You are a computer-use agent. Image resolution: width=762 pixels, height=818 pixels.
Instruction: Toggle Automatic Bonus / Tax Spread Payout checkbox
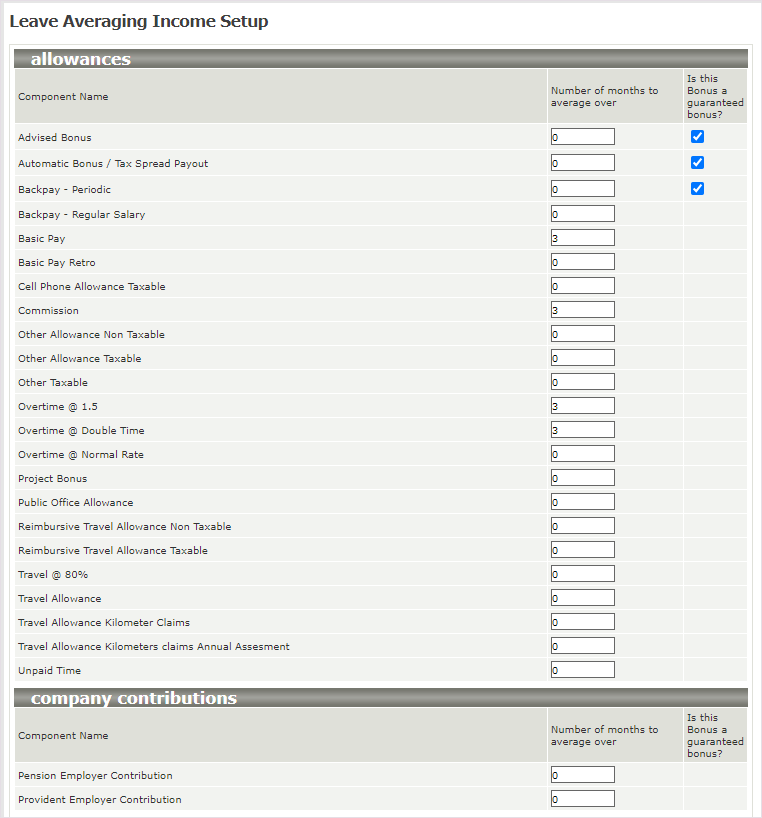tap(697, 163)
